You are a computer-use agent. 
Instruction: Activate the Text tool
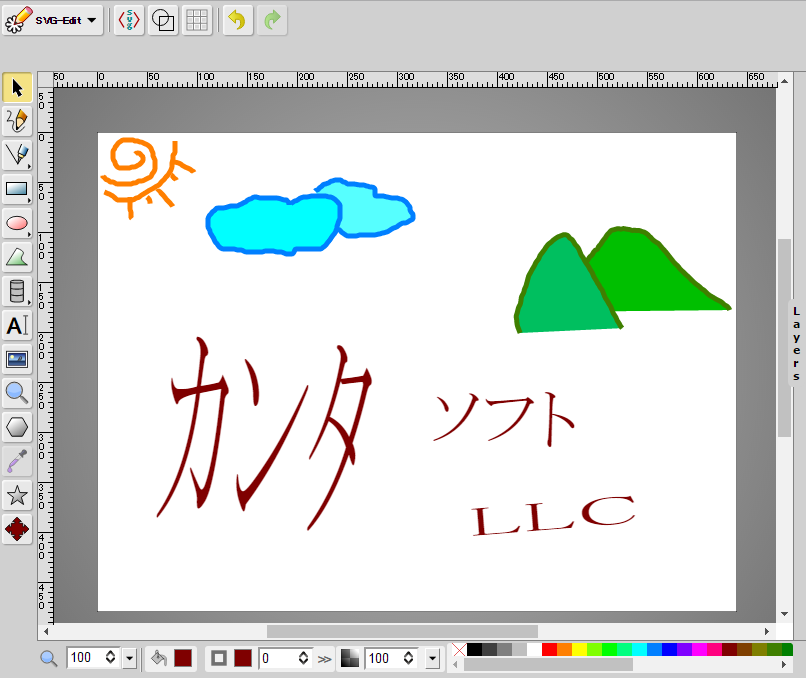[17, 325]
